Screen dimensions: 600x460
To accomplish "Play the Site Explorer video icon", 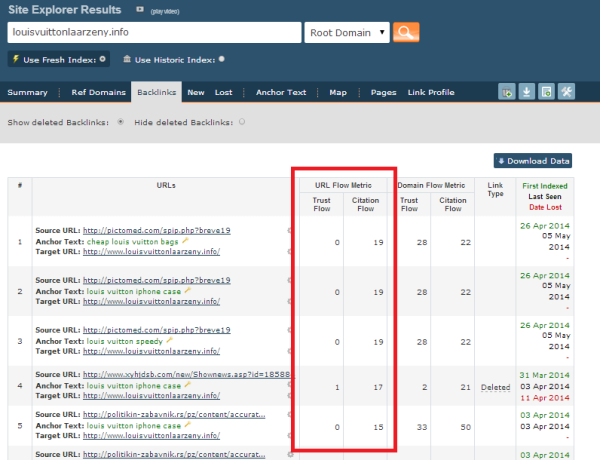I will (140, 10).
